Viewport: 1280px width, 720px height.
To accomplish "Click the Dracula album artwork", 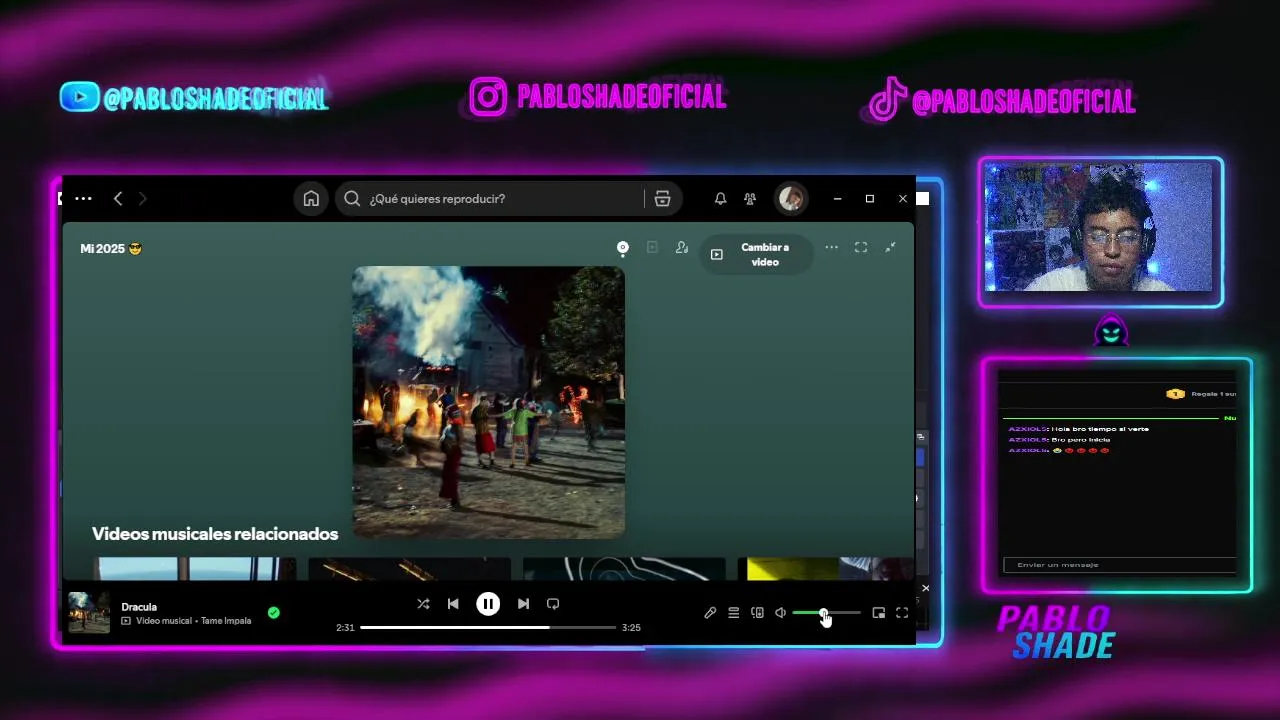I will 489,401.
